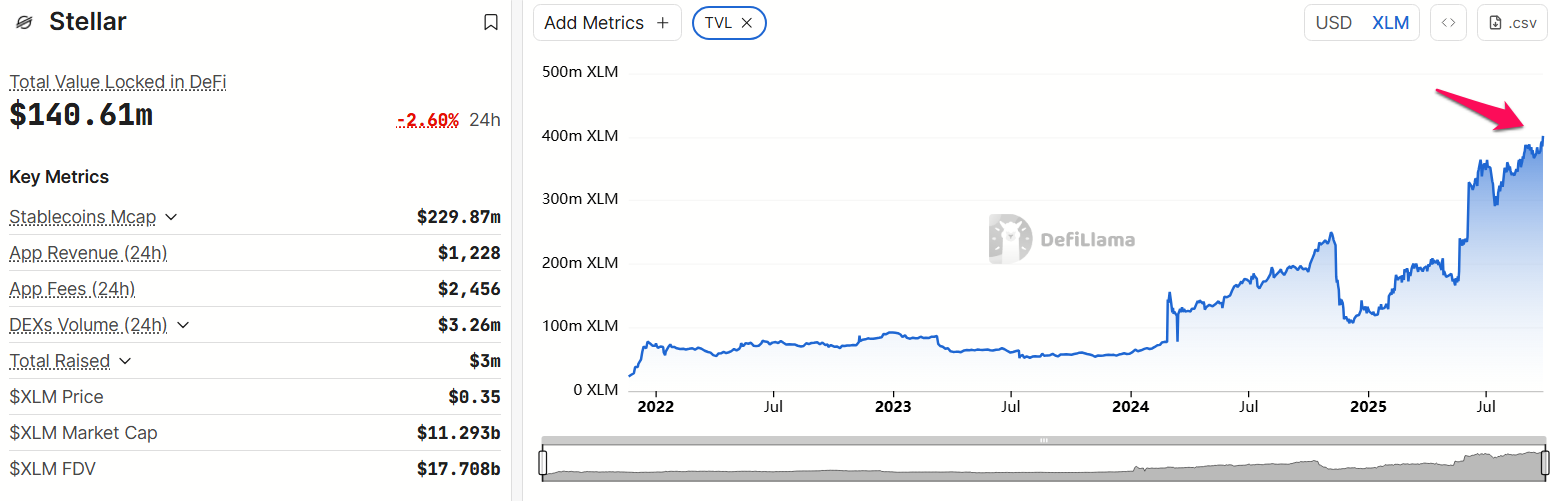Click the -2.60% 24h change value

[x=427, y=120]
